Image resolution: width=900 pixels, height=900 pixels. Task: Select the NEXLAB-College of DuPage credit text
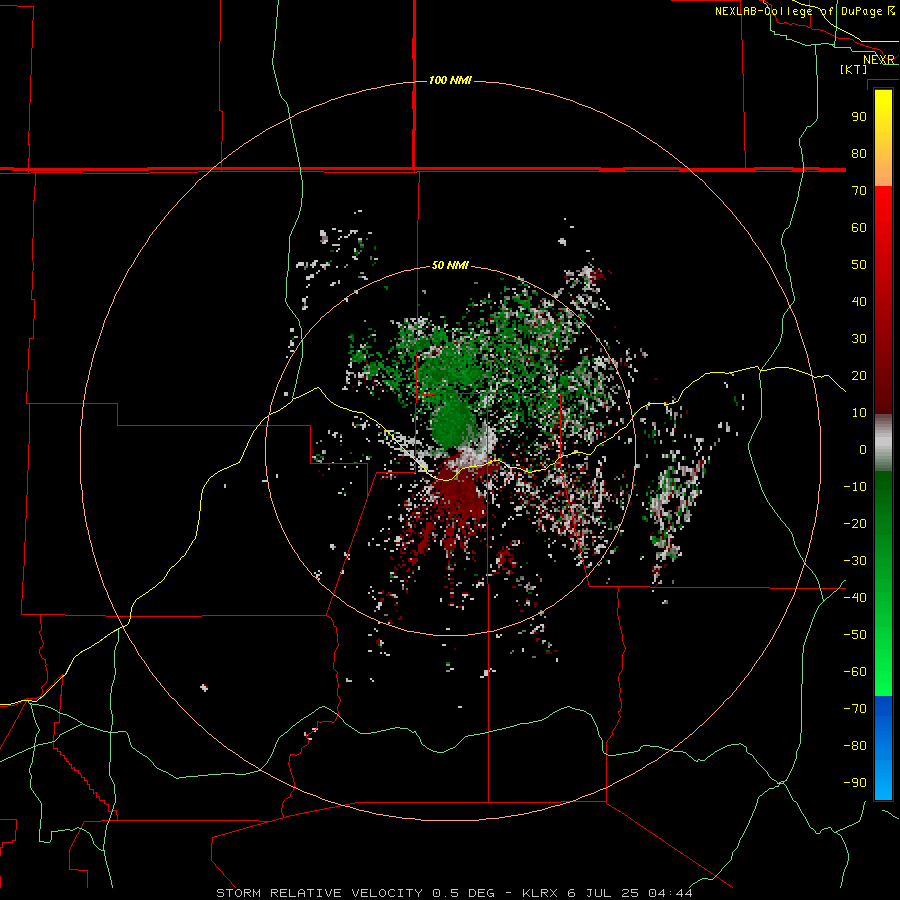click(799, 11)
